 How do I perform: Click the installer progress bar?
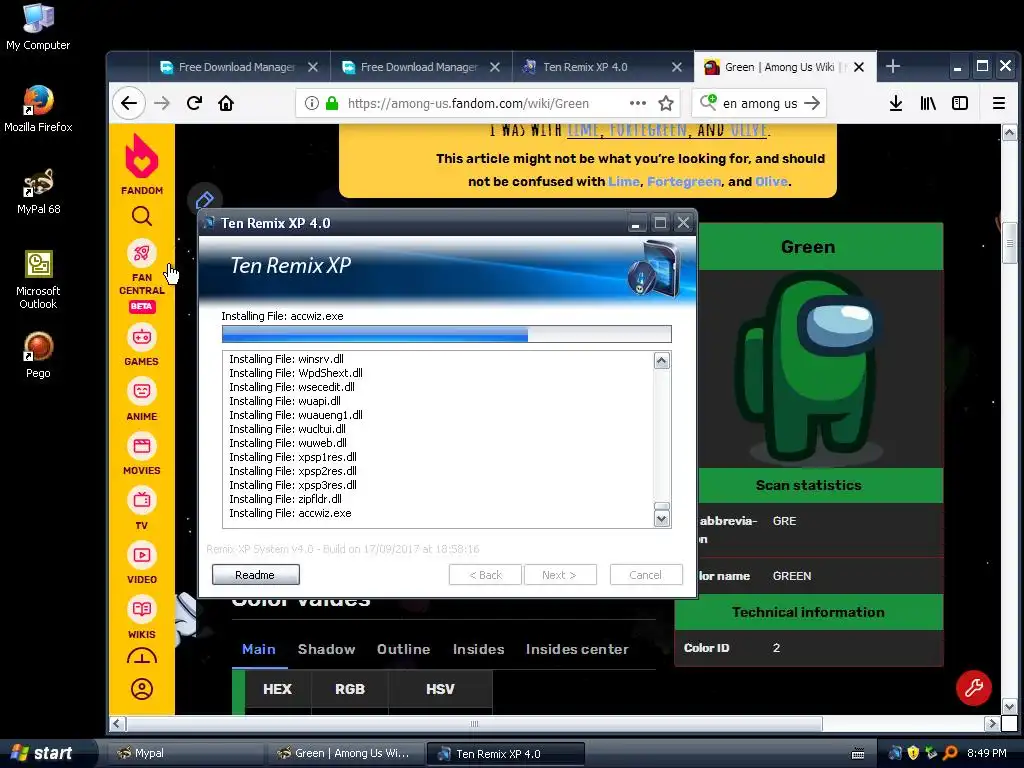[x=447, y=334]
